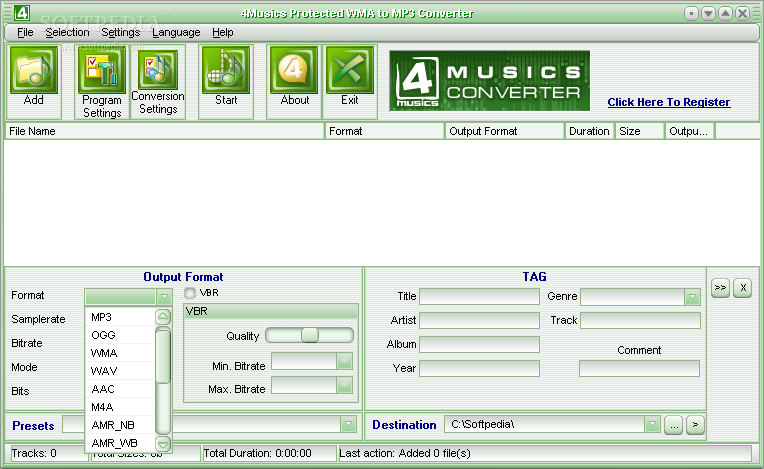Click the format list scroll down arrow
The width and height of the screenshot is (764, 469).
(163, 444)
